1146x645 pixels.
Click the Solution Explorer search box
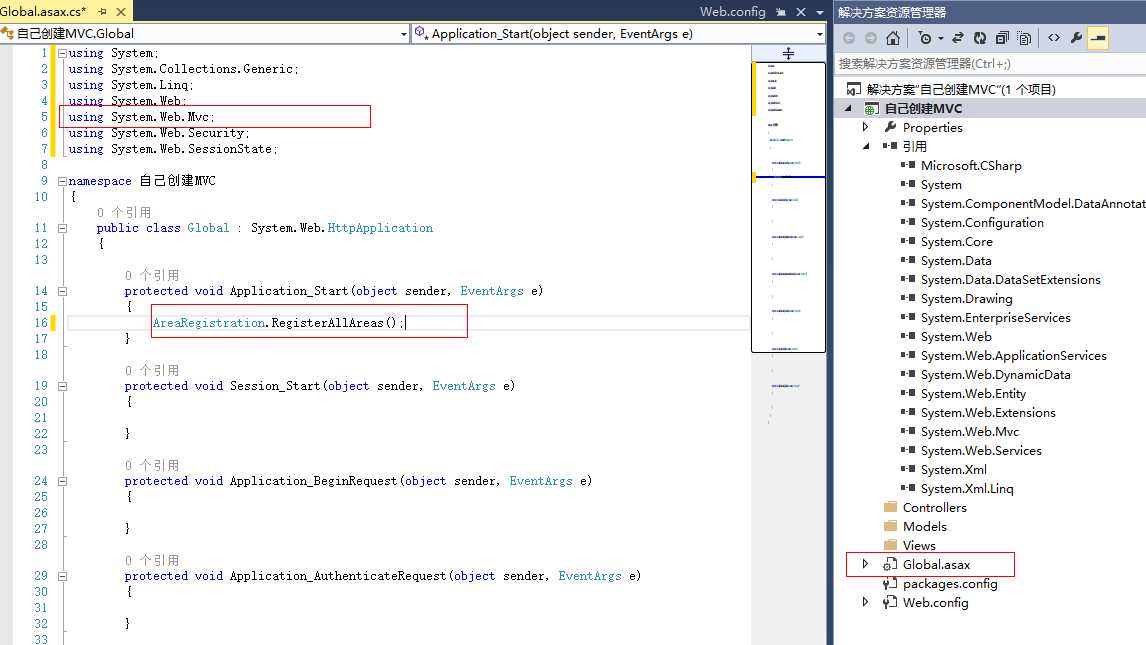pyautogui.click(x=990, y=64)
